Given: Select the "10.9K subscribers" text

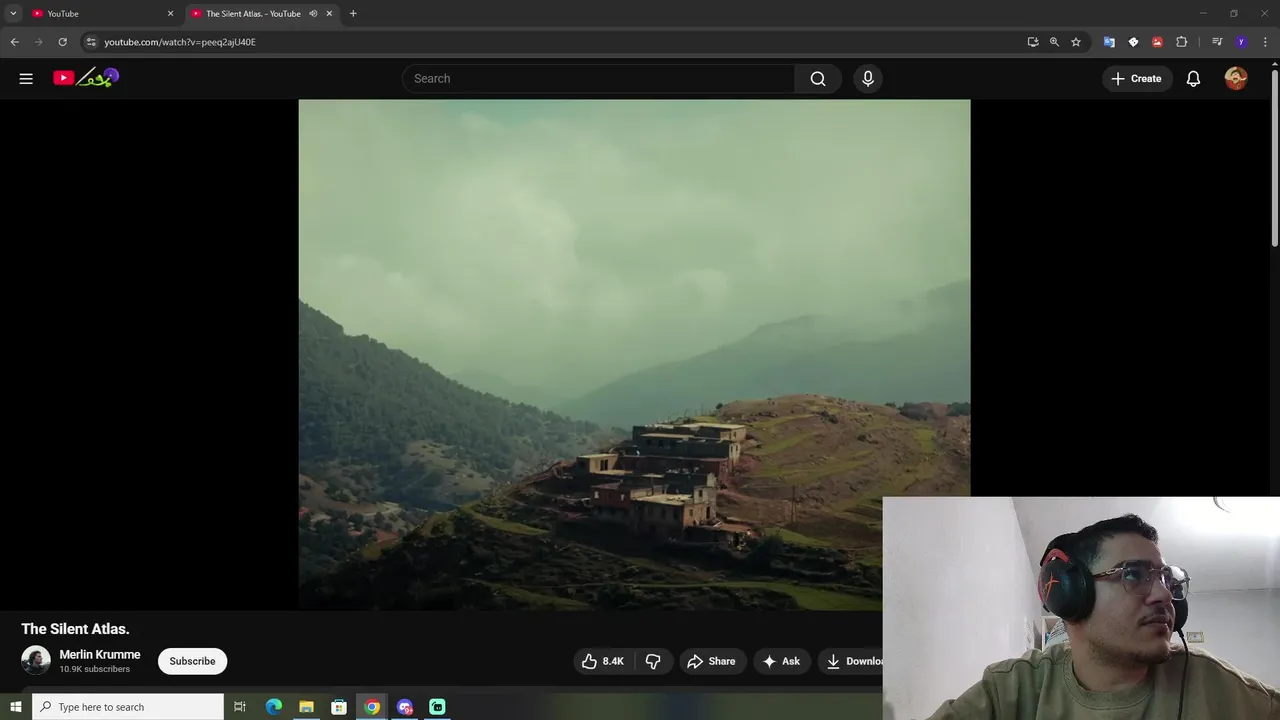Looking at the screenshot, I should click(95, 669).
